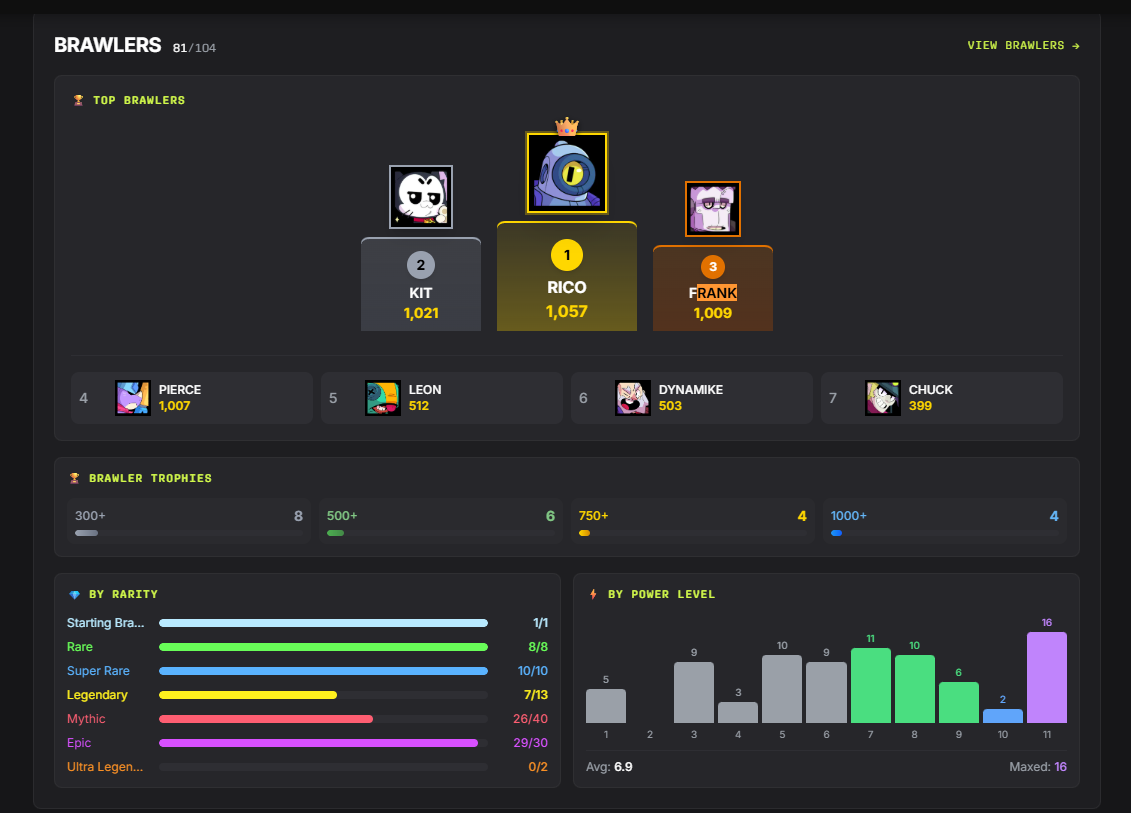Click the 81/104 brawler count

pos(194,48)
